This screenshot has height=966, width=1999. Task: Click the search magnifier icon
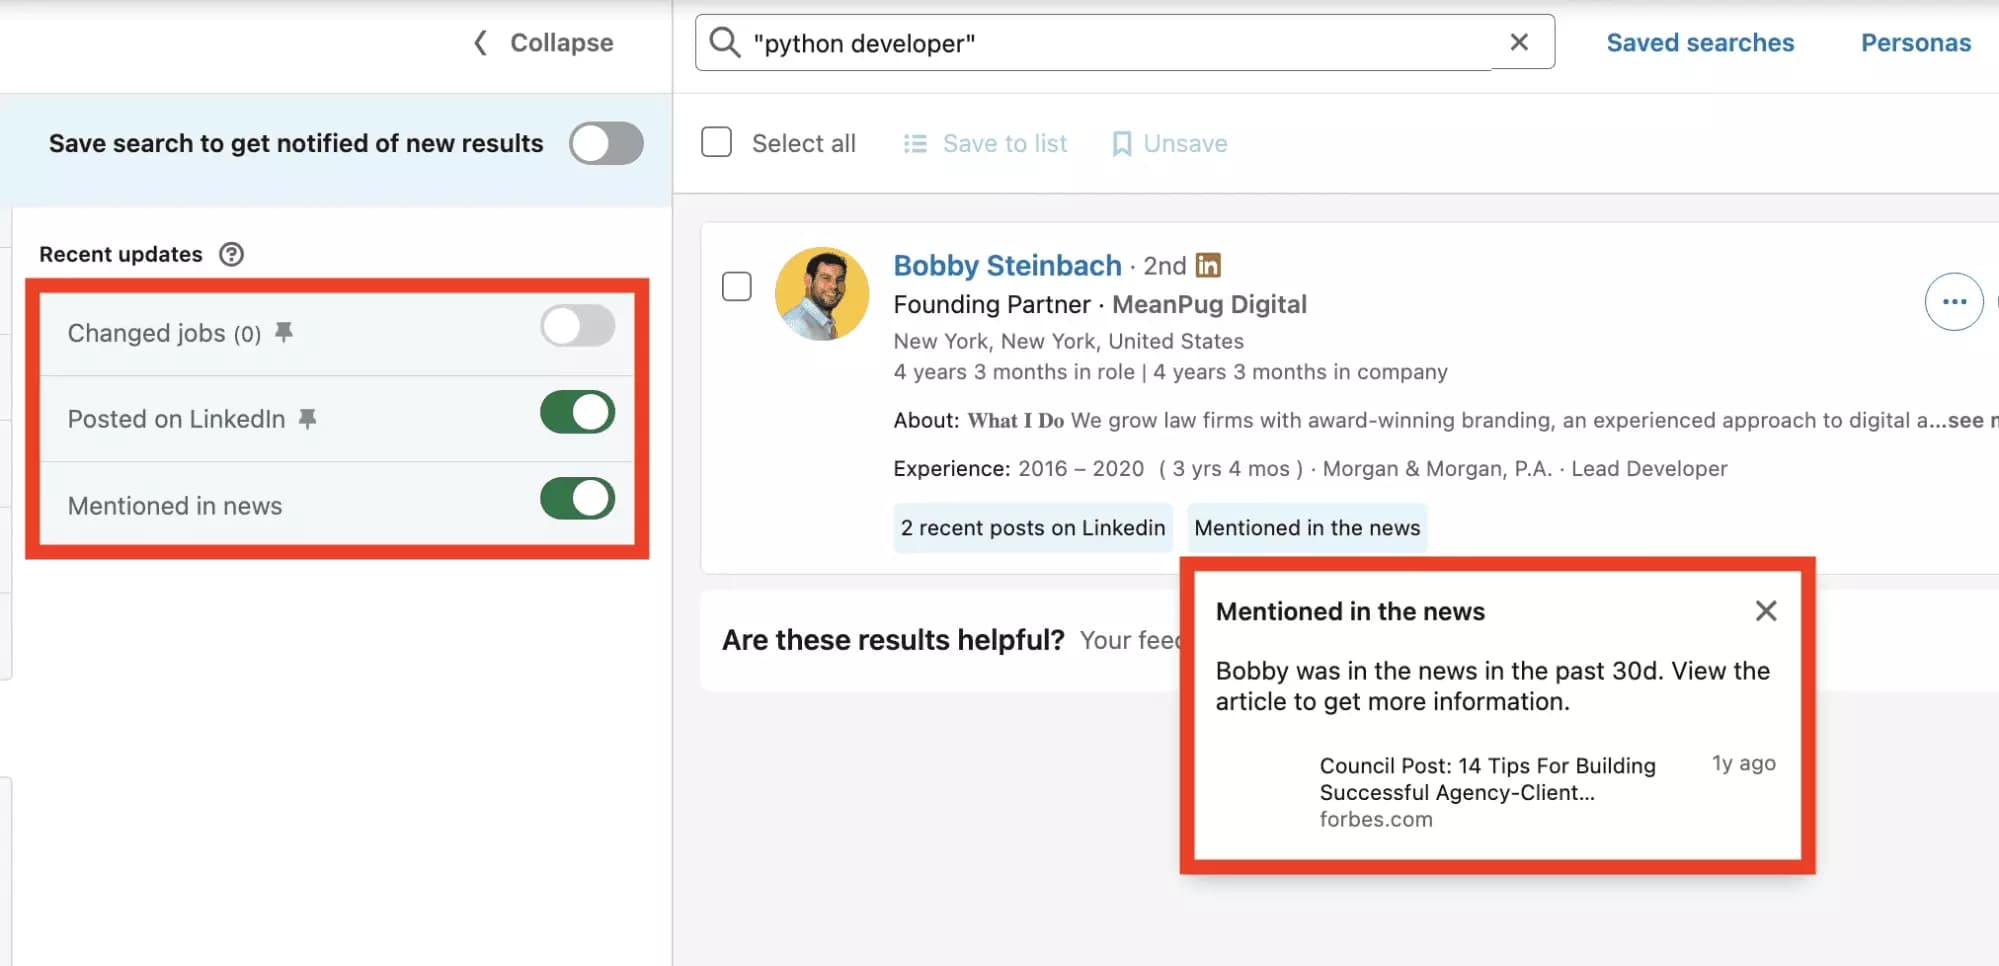tap(724, 42)
